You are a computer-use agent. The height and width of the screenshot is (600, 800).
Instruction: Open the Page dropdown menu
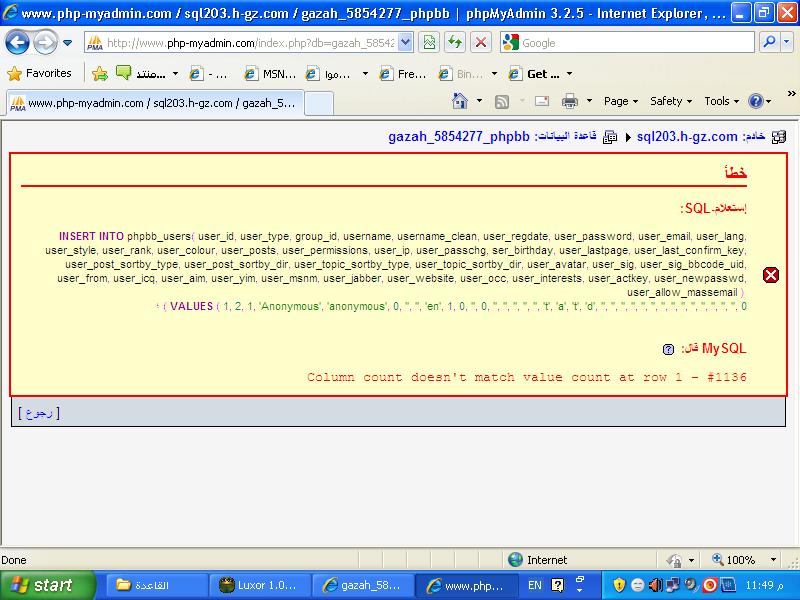coord(621,101)
